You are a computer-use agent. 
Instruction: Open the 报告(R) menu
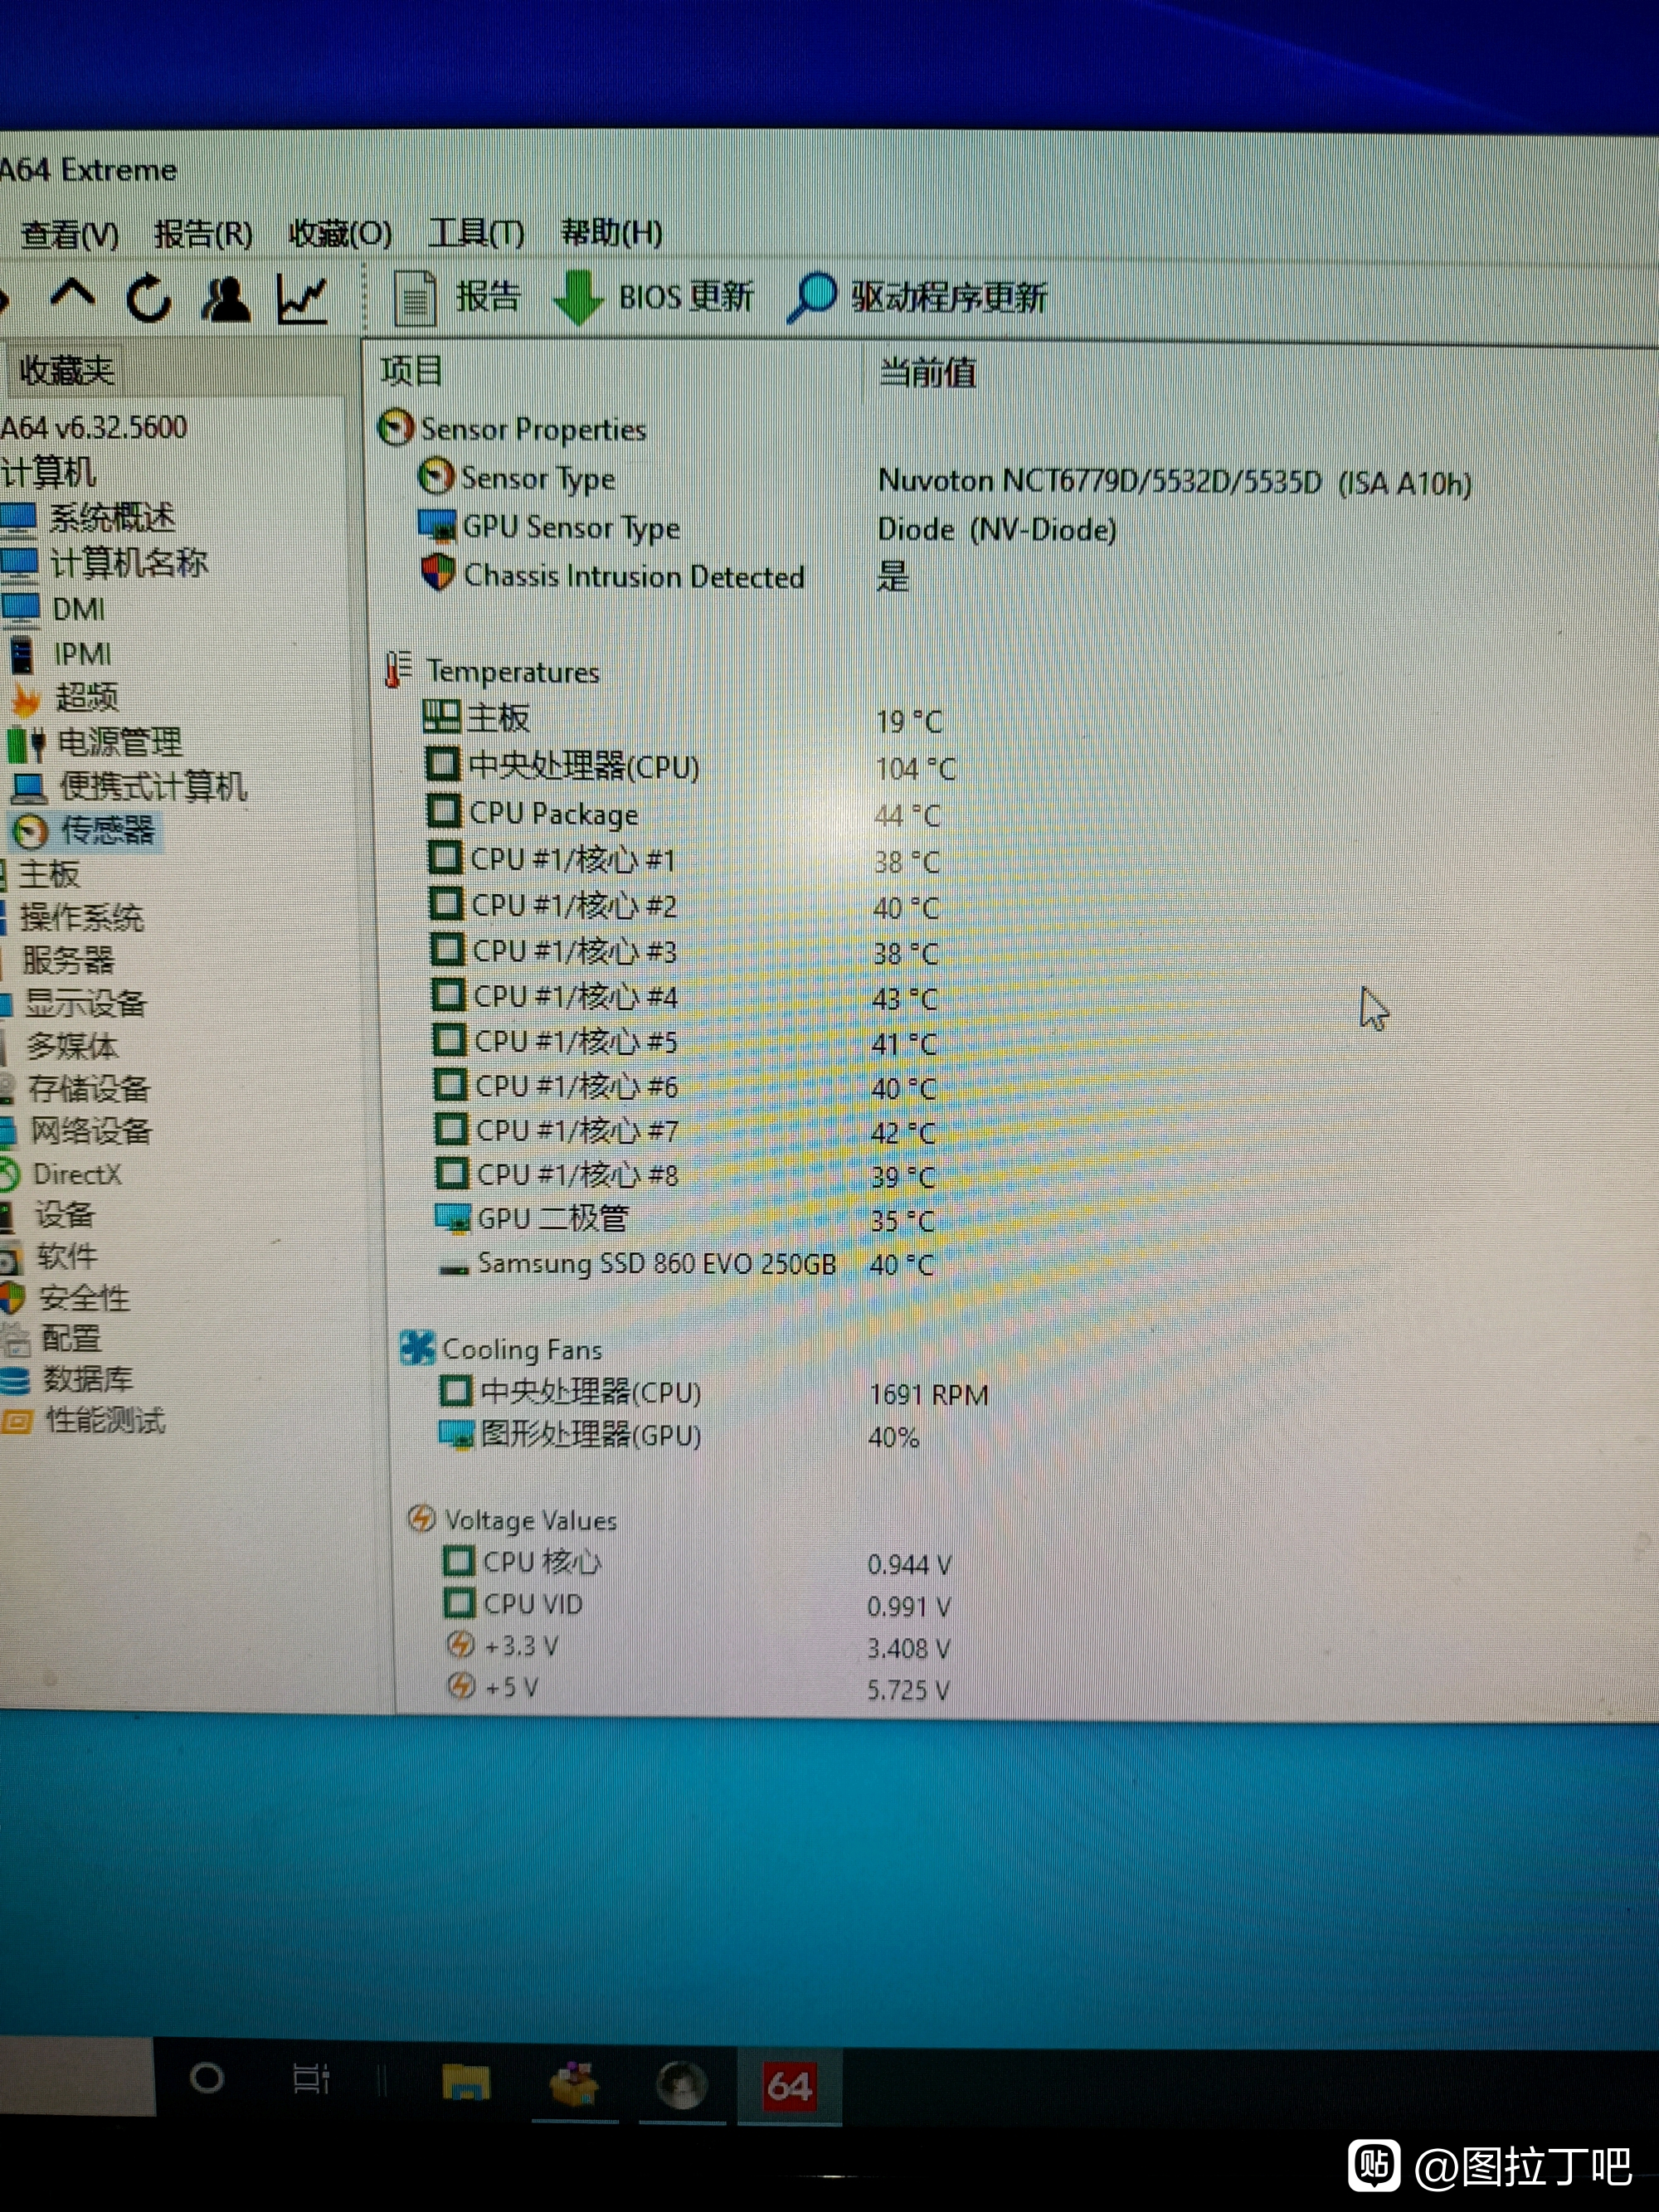pos(203,234)
